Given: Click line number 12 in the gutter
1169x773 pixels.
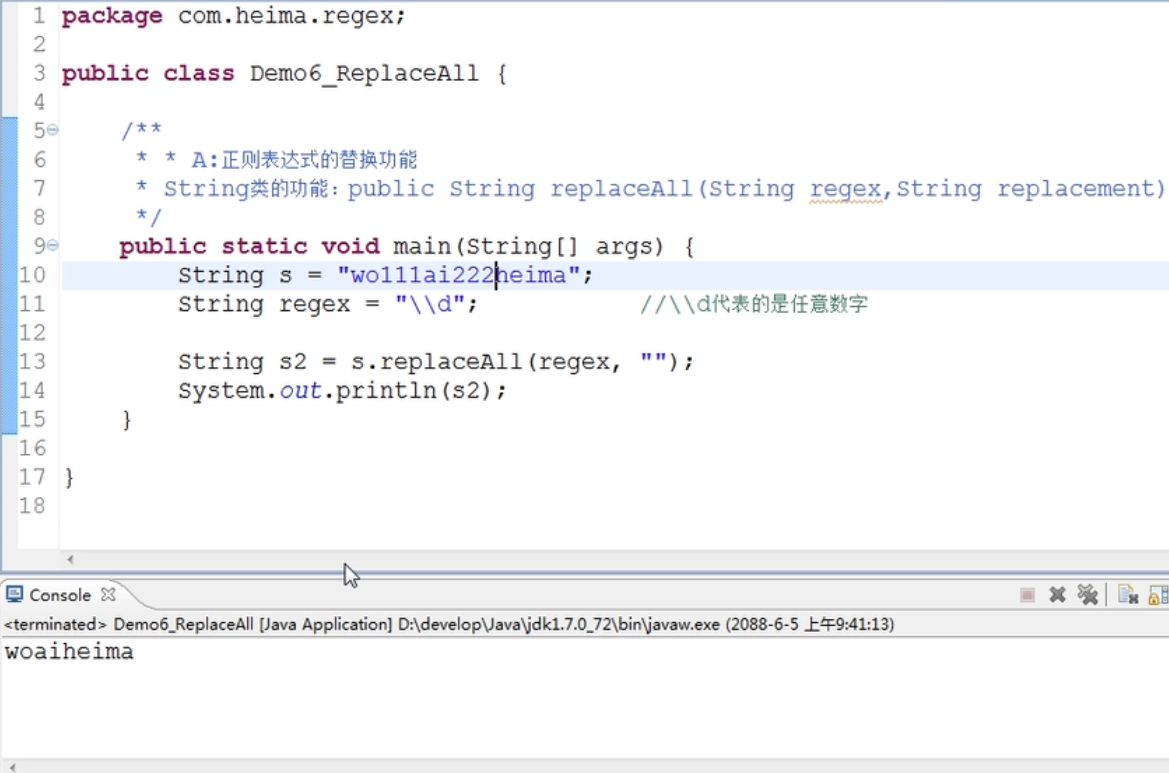Looking at the screenshot, I should pos(32,333).
